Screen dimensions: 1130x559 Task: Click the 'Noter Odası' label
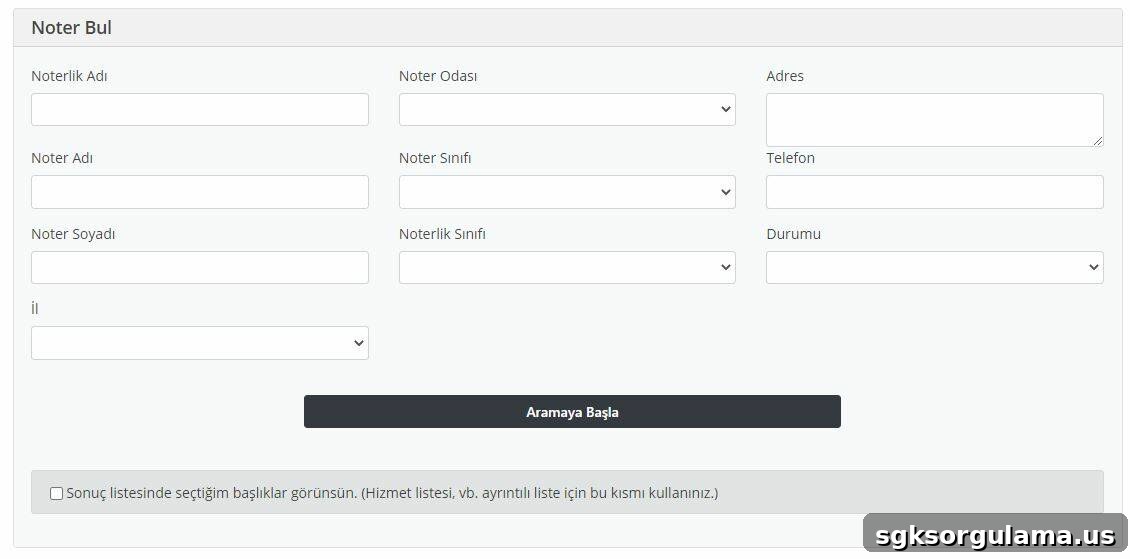point(438,76)
